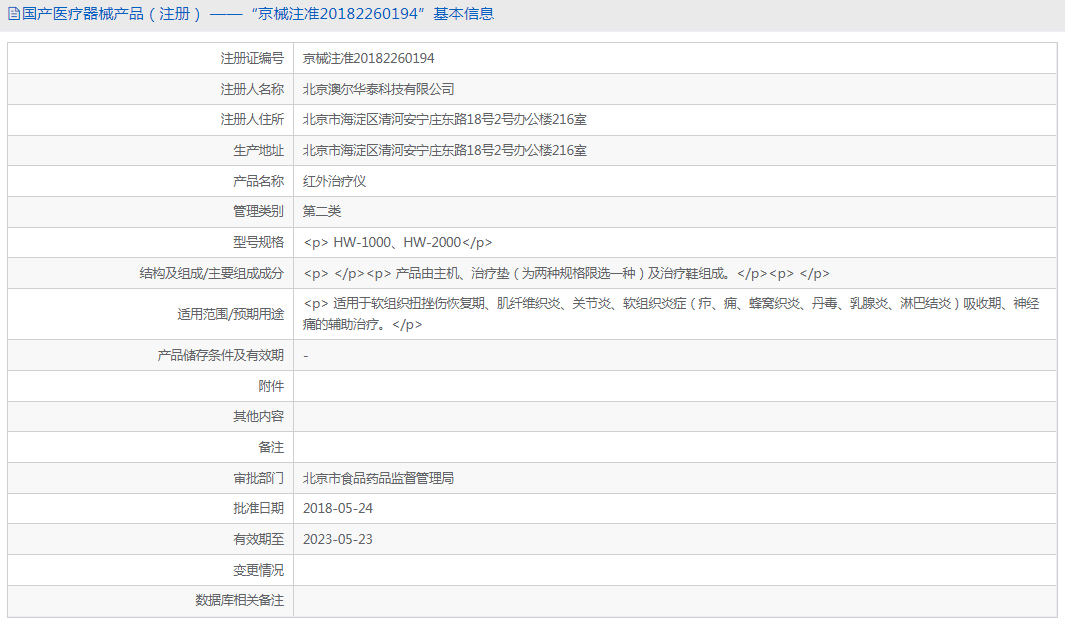Click the 数据库相关备注 row label

pos(240,600)
